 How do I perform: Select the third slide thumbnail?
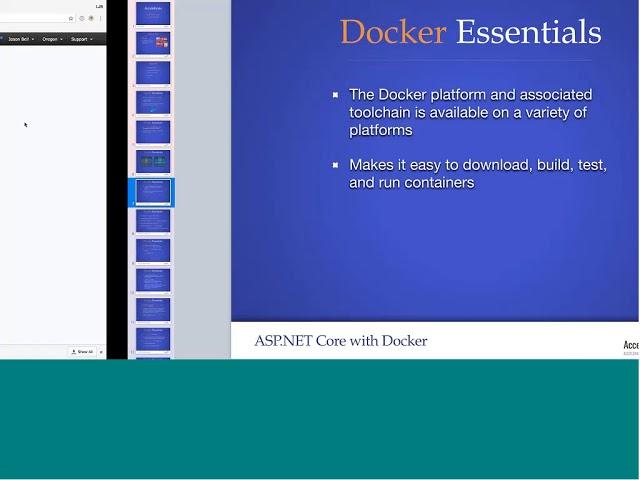(153, 73)
